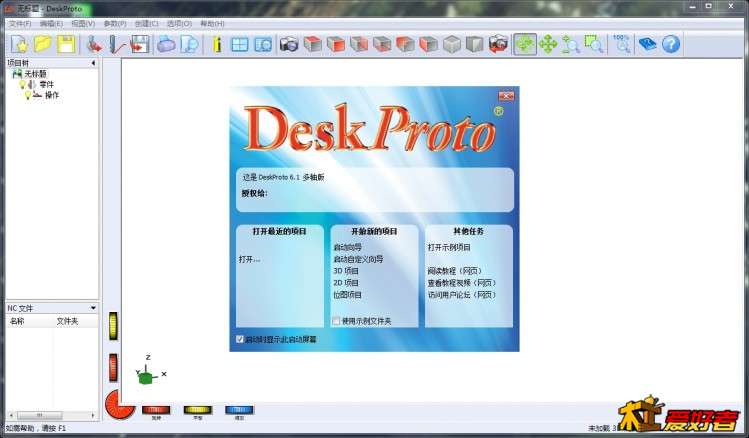749x438 pixels.
Task: Click the green XYZ orientation cube
Action: click(x=146, y=377)
